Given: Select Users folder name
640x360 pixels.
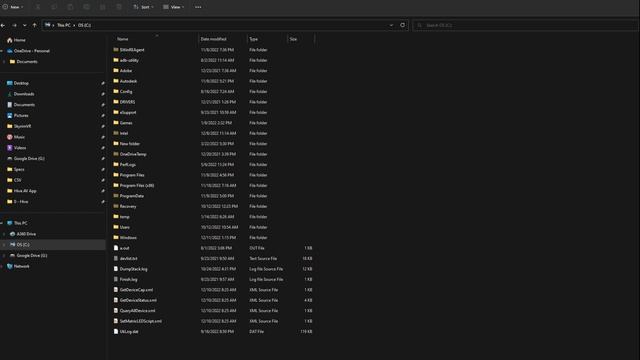Looking at the screenshot, I should pyautogui.click(x=124, y=227).
